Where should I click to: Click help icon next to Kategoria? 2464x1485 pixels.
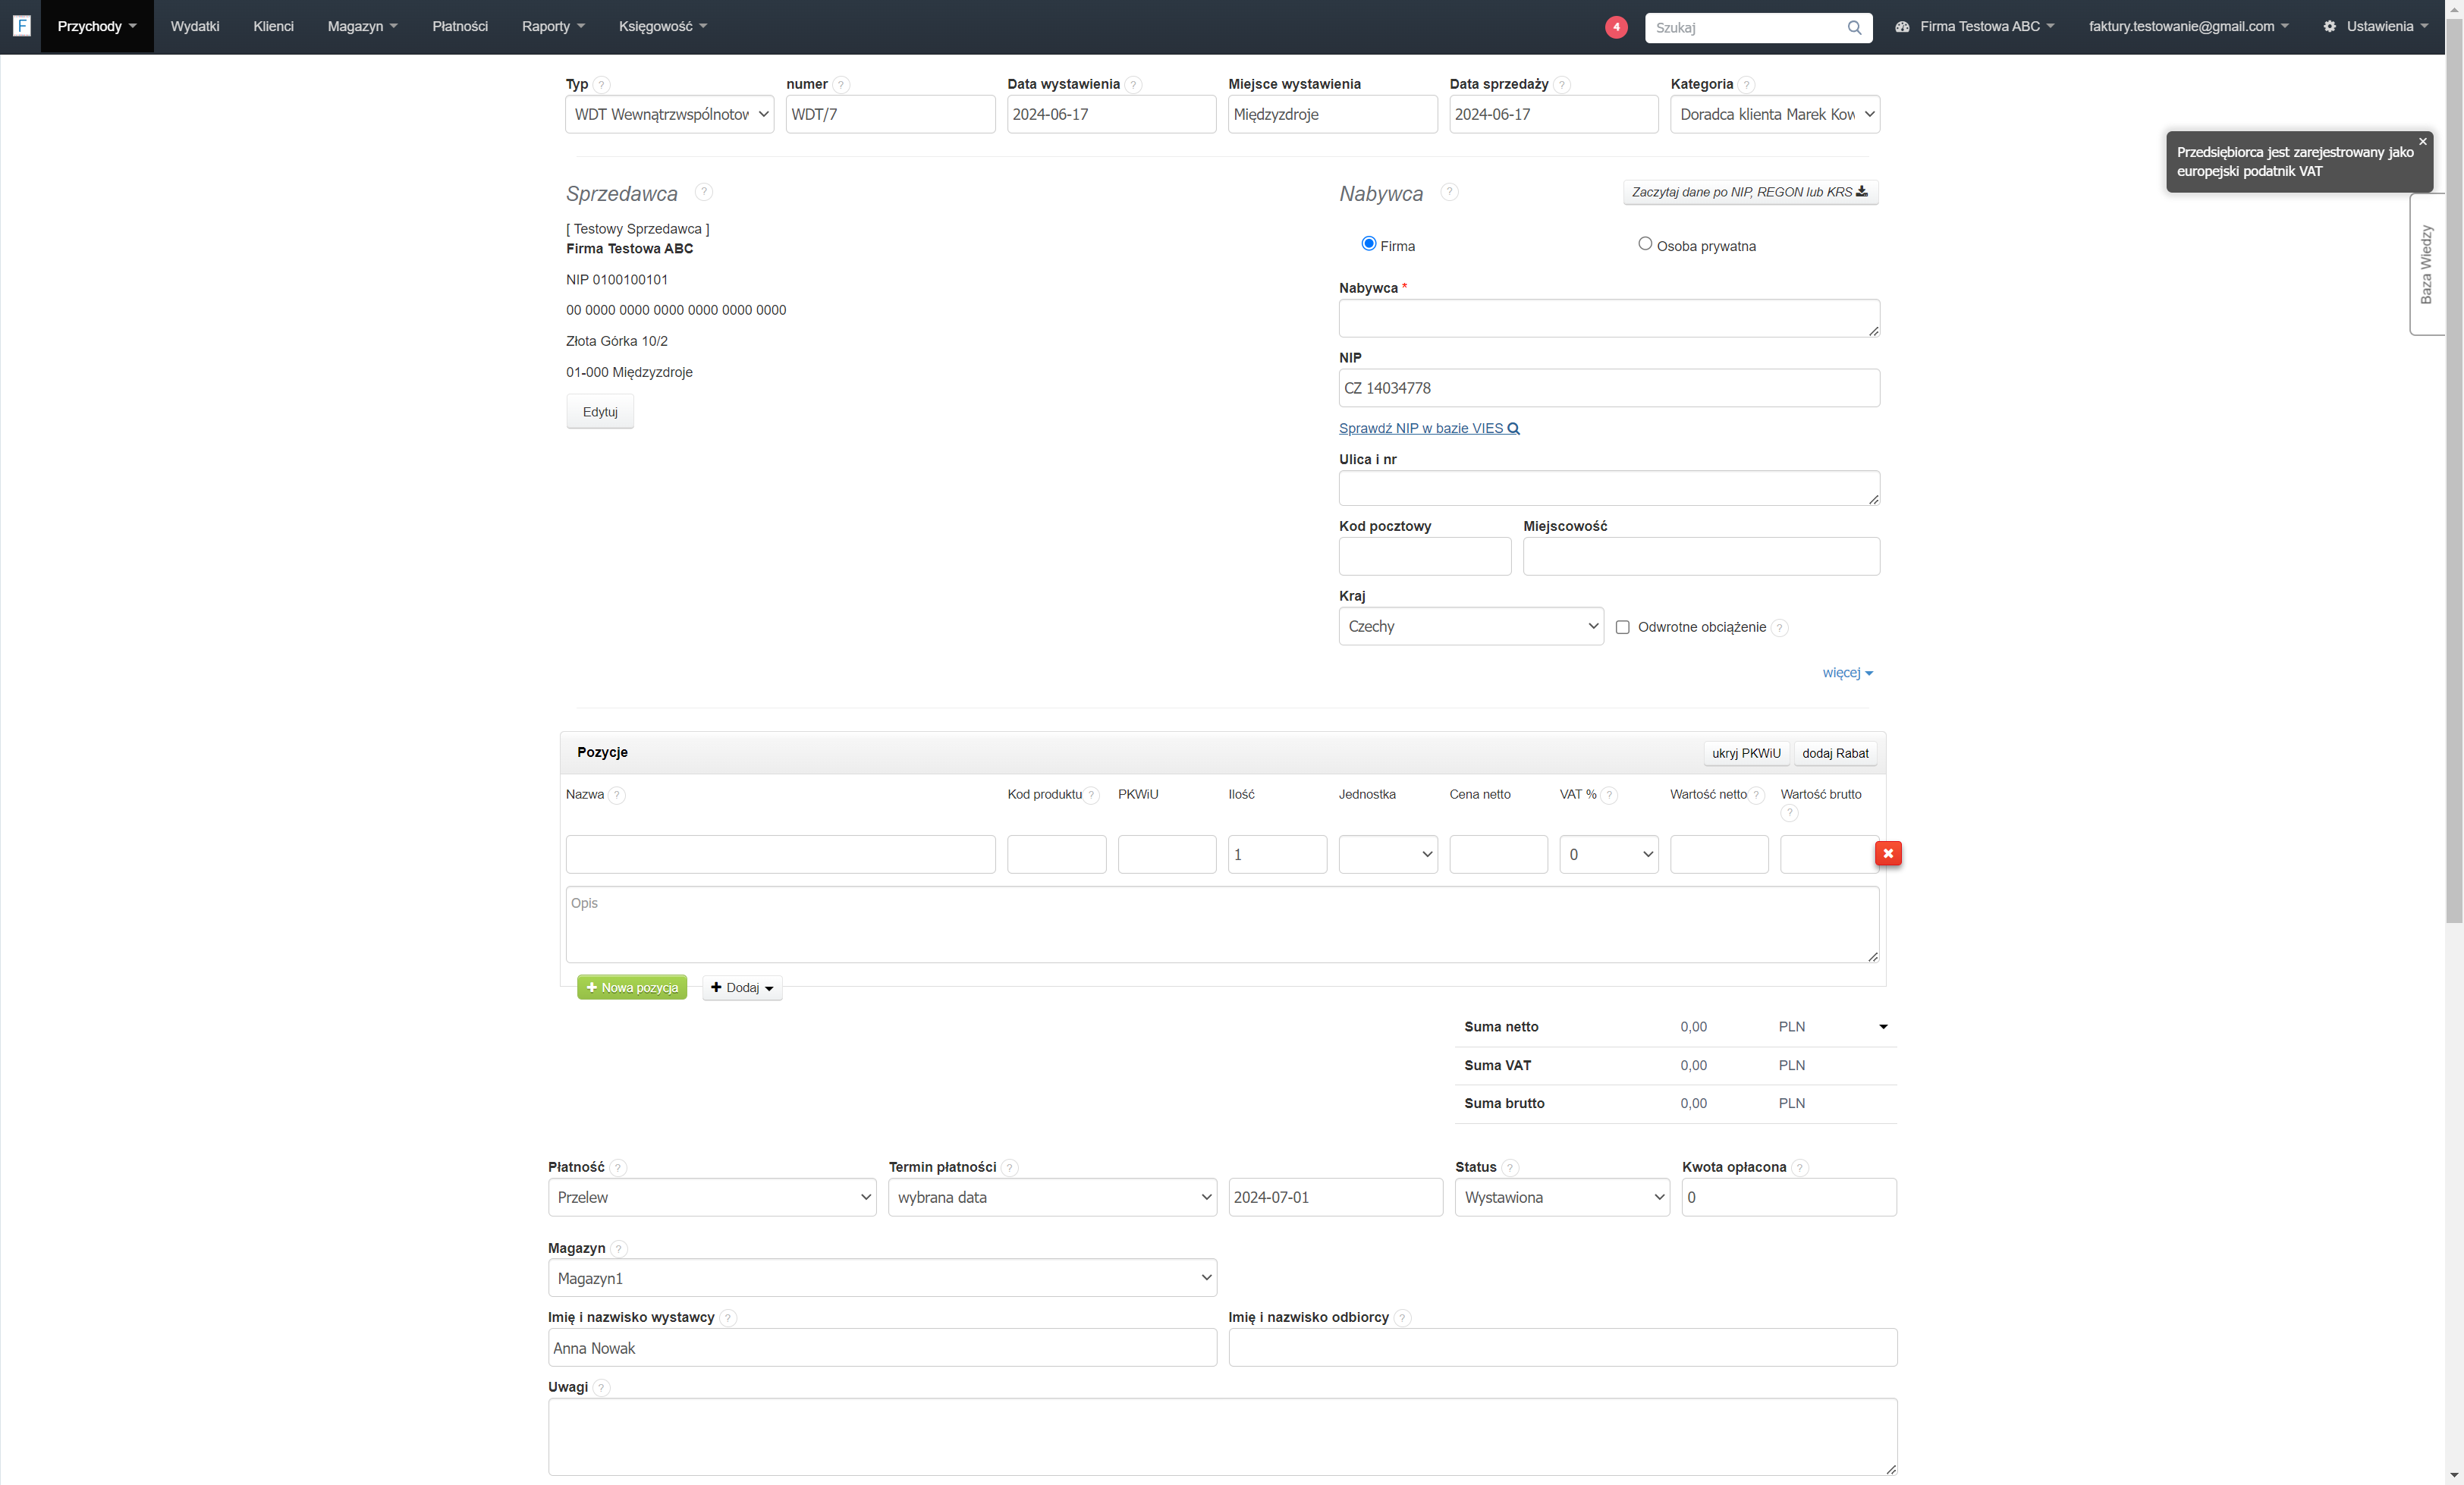1746,85
